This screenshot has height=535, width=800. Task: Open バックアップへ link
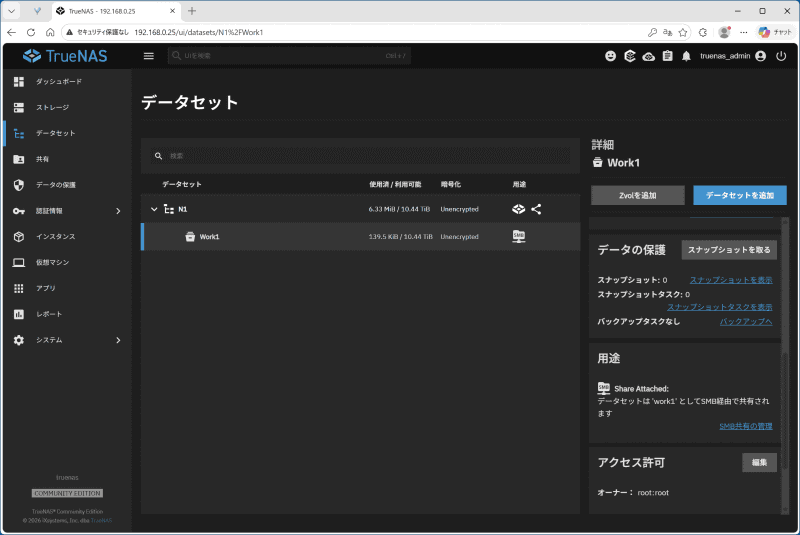(746, 321)
